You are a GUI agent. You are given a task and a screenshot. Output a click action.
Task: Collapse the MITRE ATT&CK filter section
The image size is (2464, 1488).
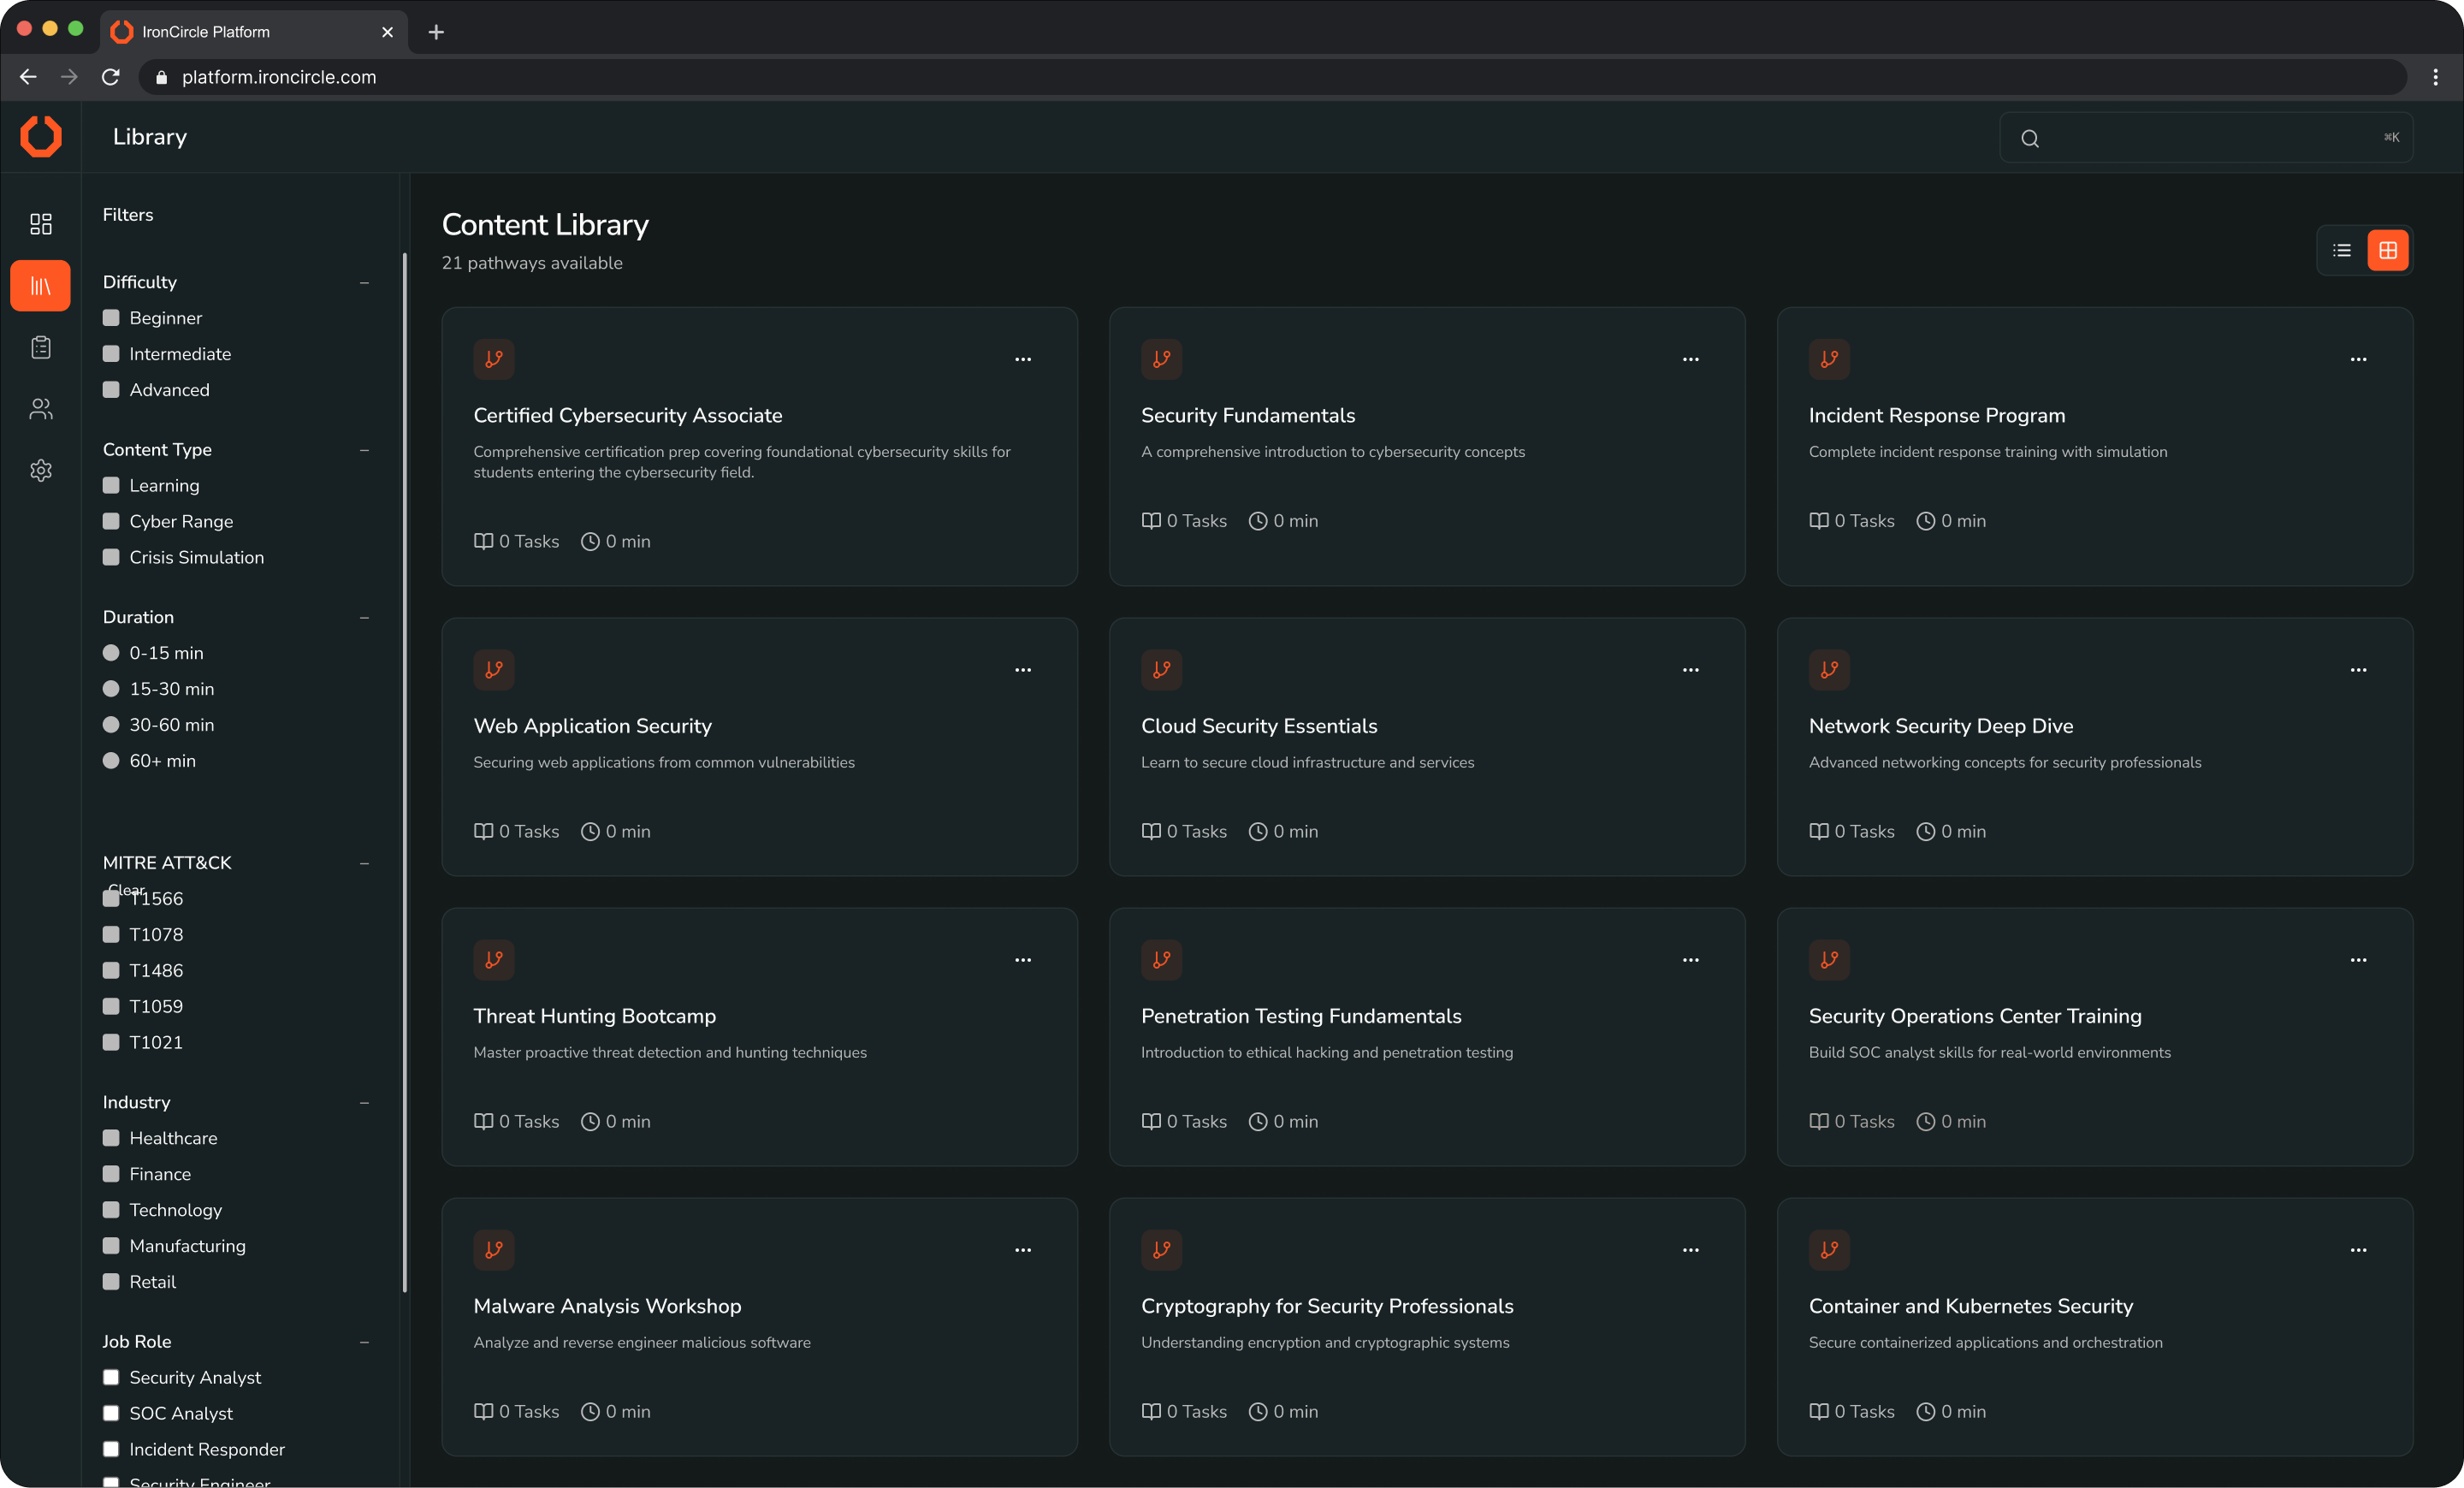[364, 863]
